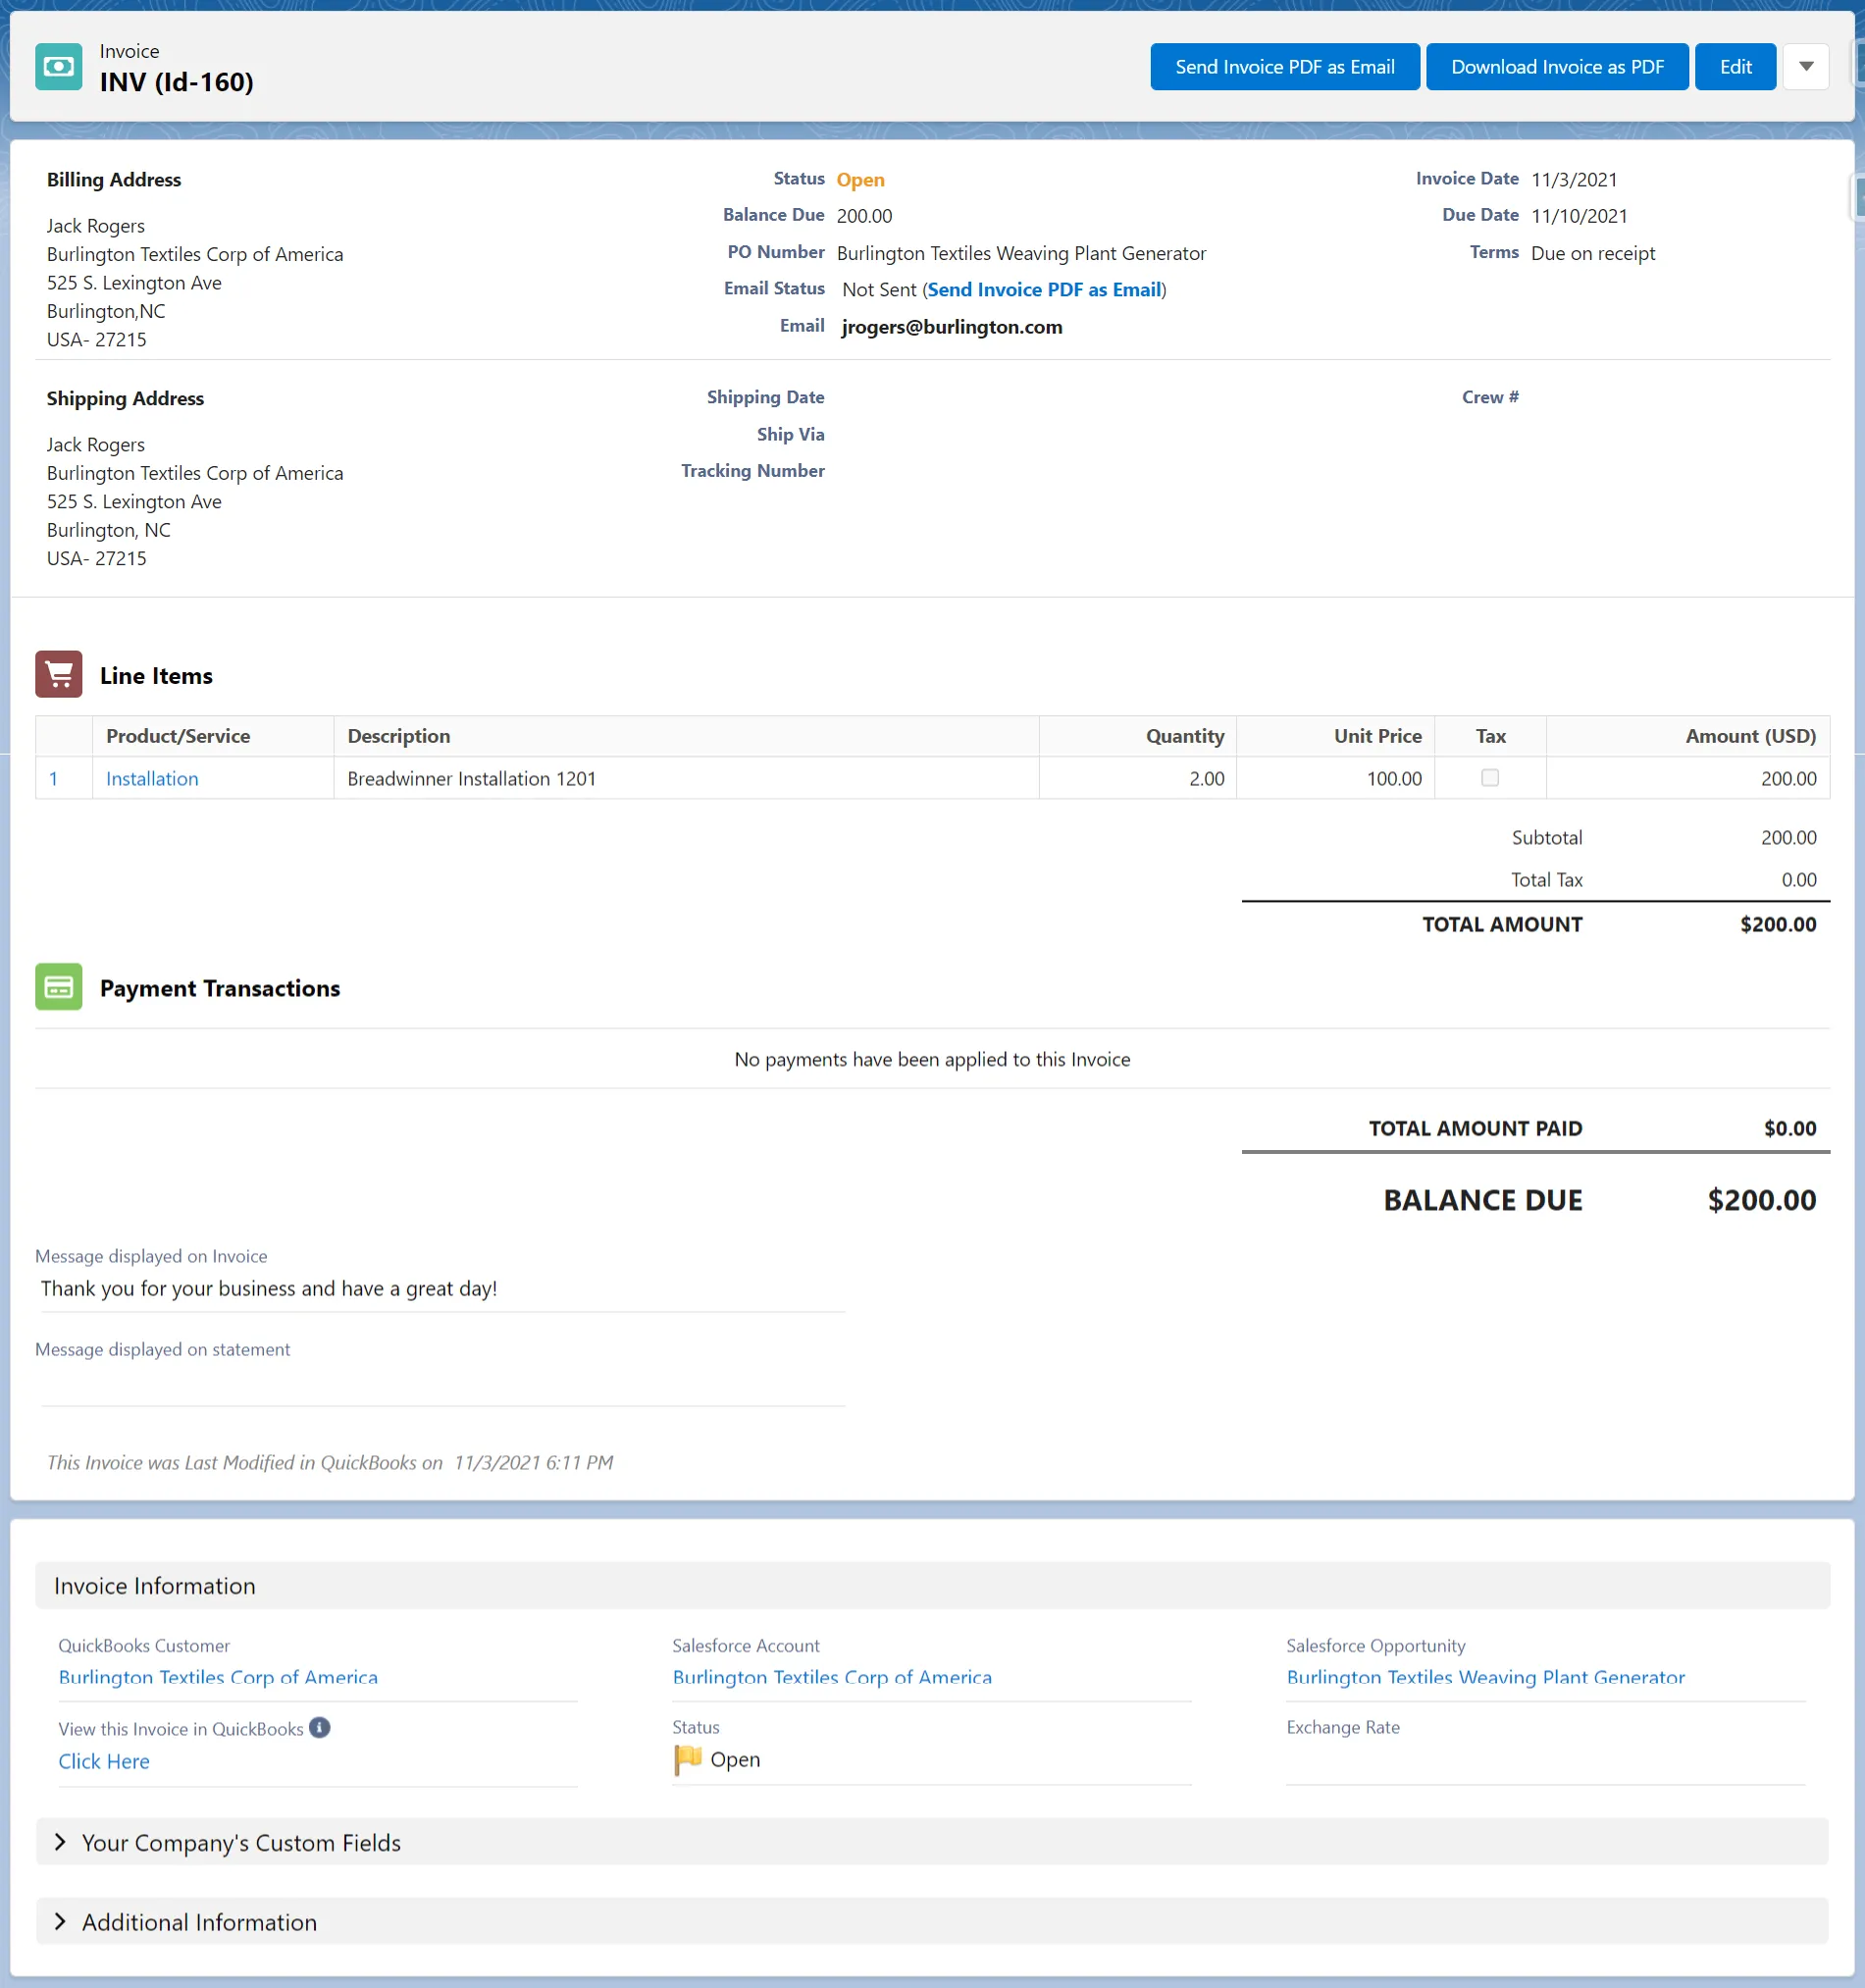Click the info icon beside View this Invoice in QuickBooks

pos(320,1729)
